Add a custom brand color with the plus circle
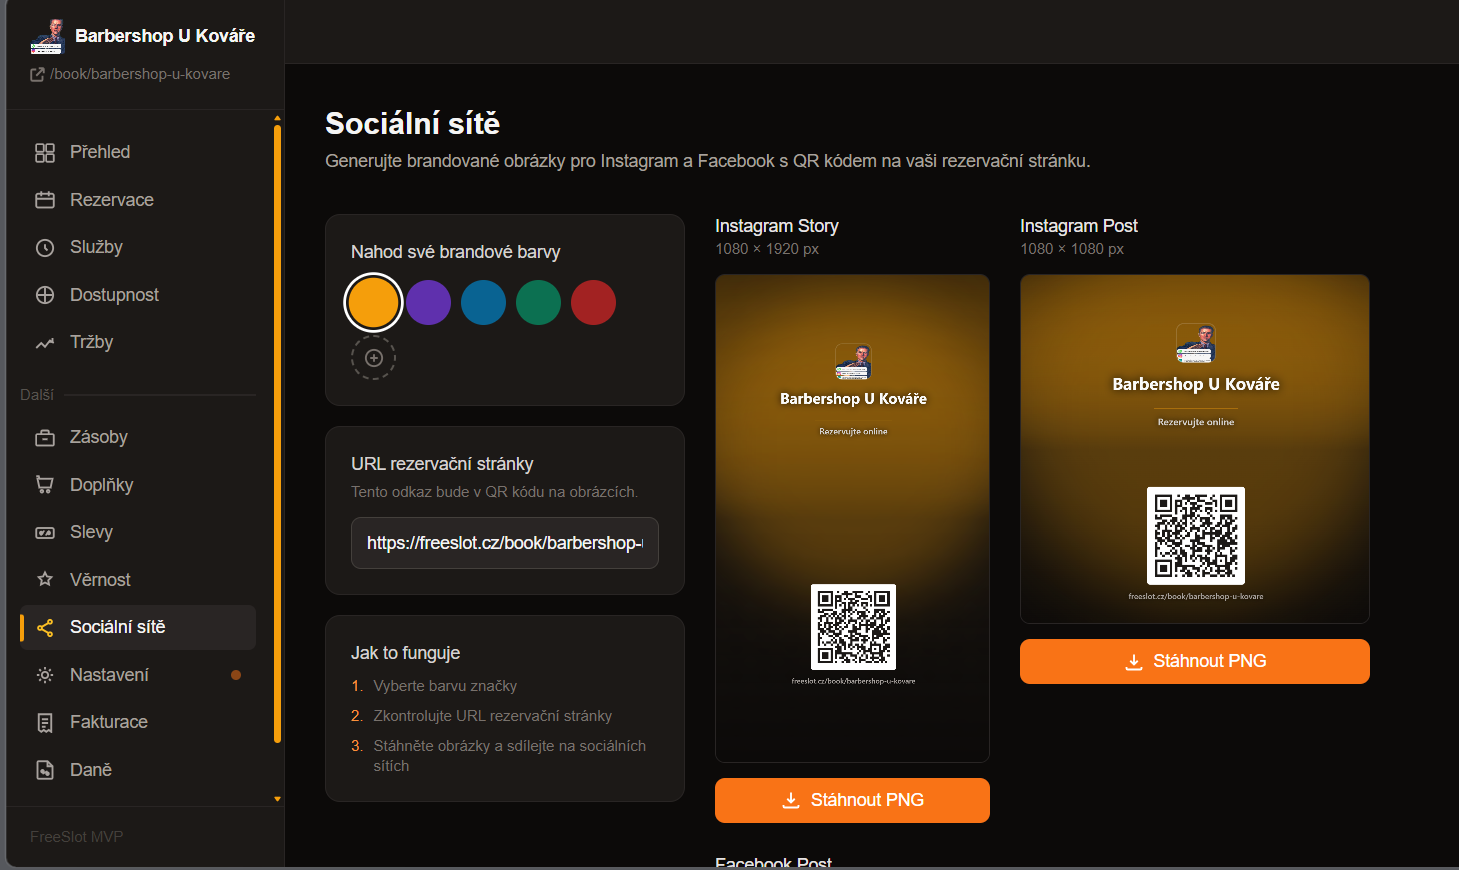Screen dimensions: 1459x870 click(373, 358)
